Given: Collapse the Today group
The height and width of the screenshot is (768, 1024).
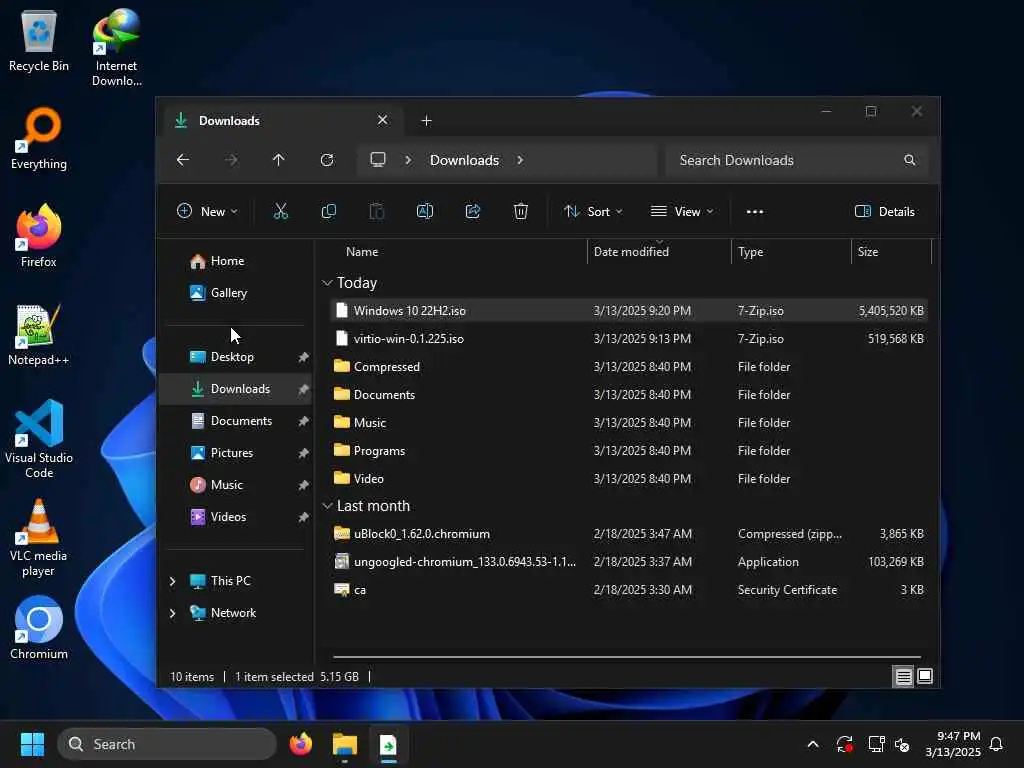Looking at the screenshot, I should (x=327, y=283).
